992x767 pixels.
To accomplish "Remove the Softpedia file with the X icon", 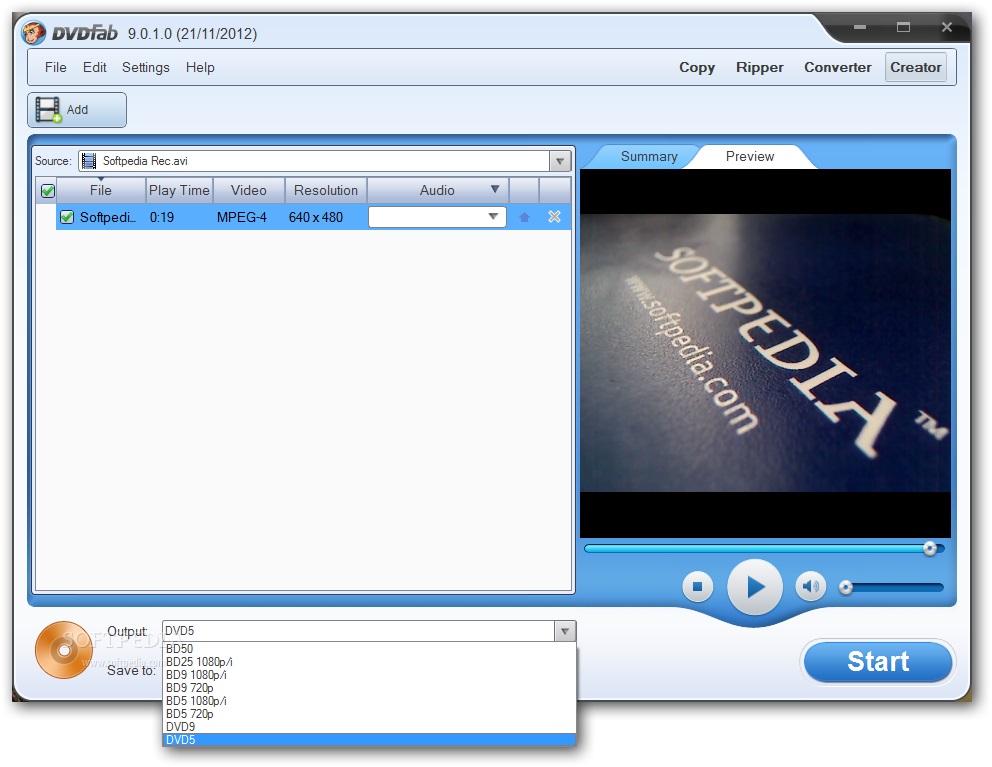I will [554, 216].
